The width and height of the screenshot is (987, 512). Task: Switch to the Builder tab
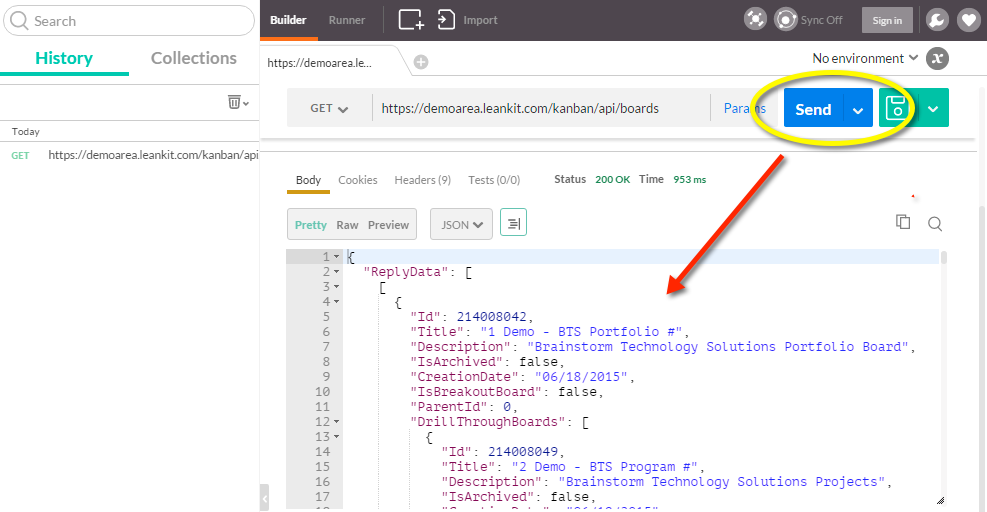tap(288, 20)
